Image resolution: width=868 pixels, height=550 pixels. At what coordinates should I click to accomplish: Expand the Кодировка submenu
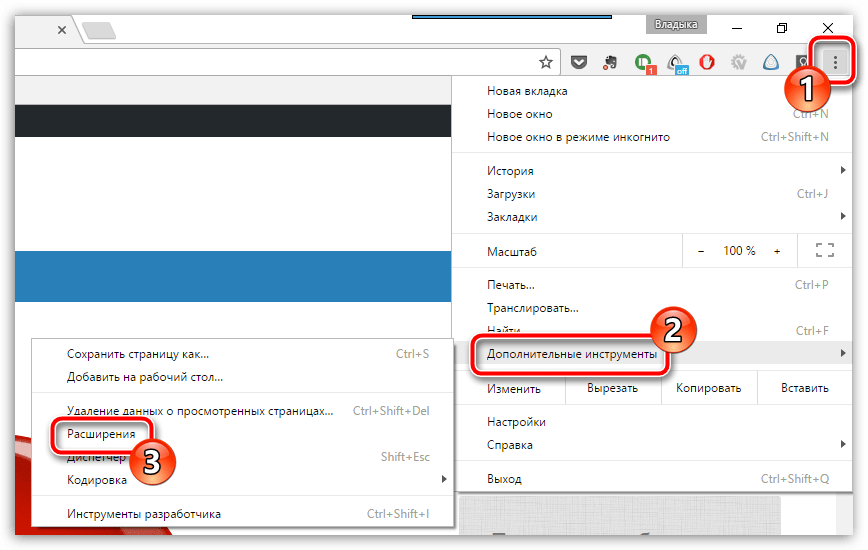click(x=242, y=480)
